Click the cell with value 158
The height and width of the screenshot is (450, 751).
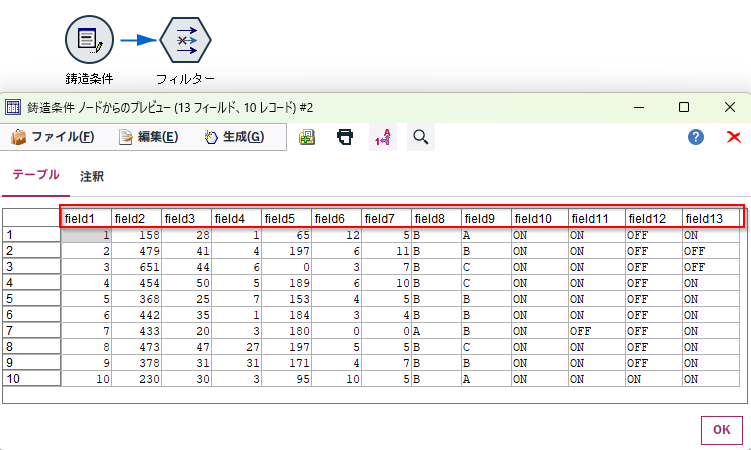click(x=137, y=235)
